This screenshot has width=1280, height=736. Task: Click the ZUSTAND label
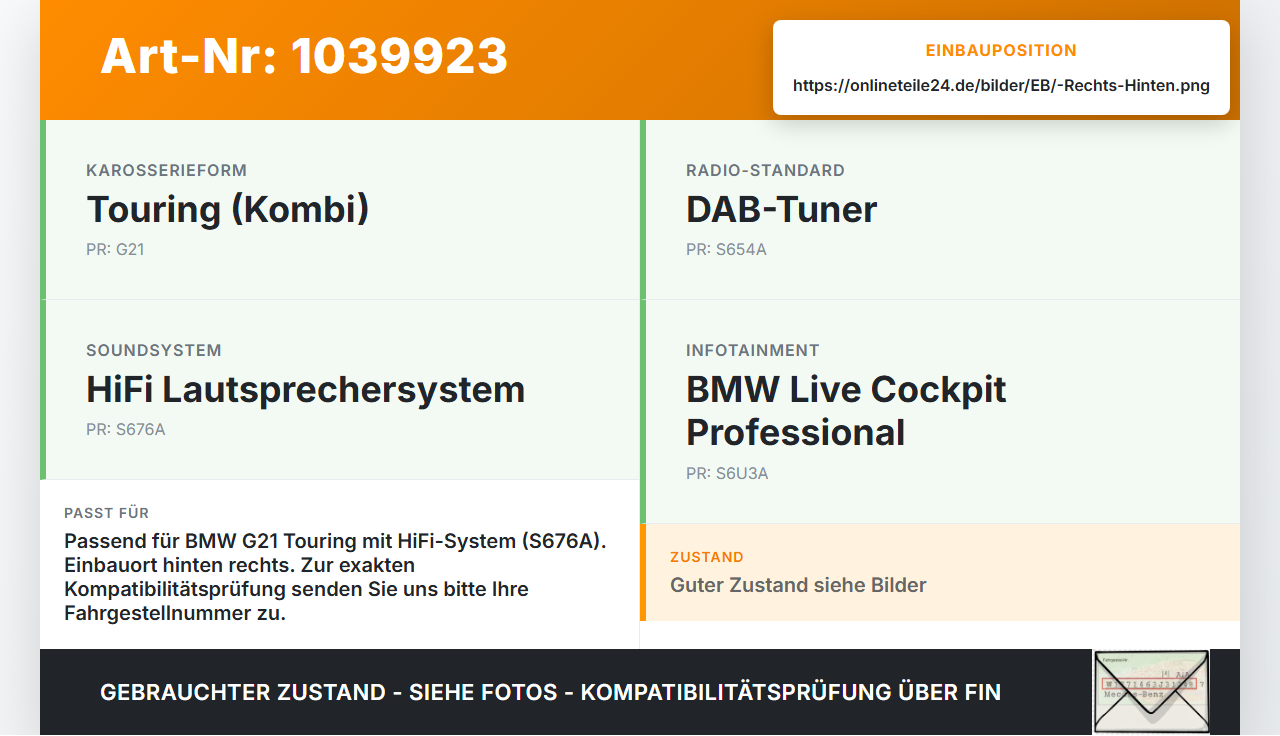click(707, 557)
